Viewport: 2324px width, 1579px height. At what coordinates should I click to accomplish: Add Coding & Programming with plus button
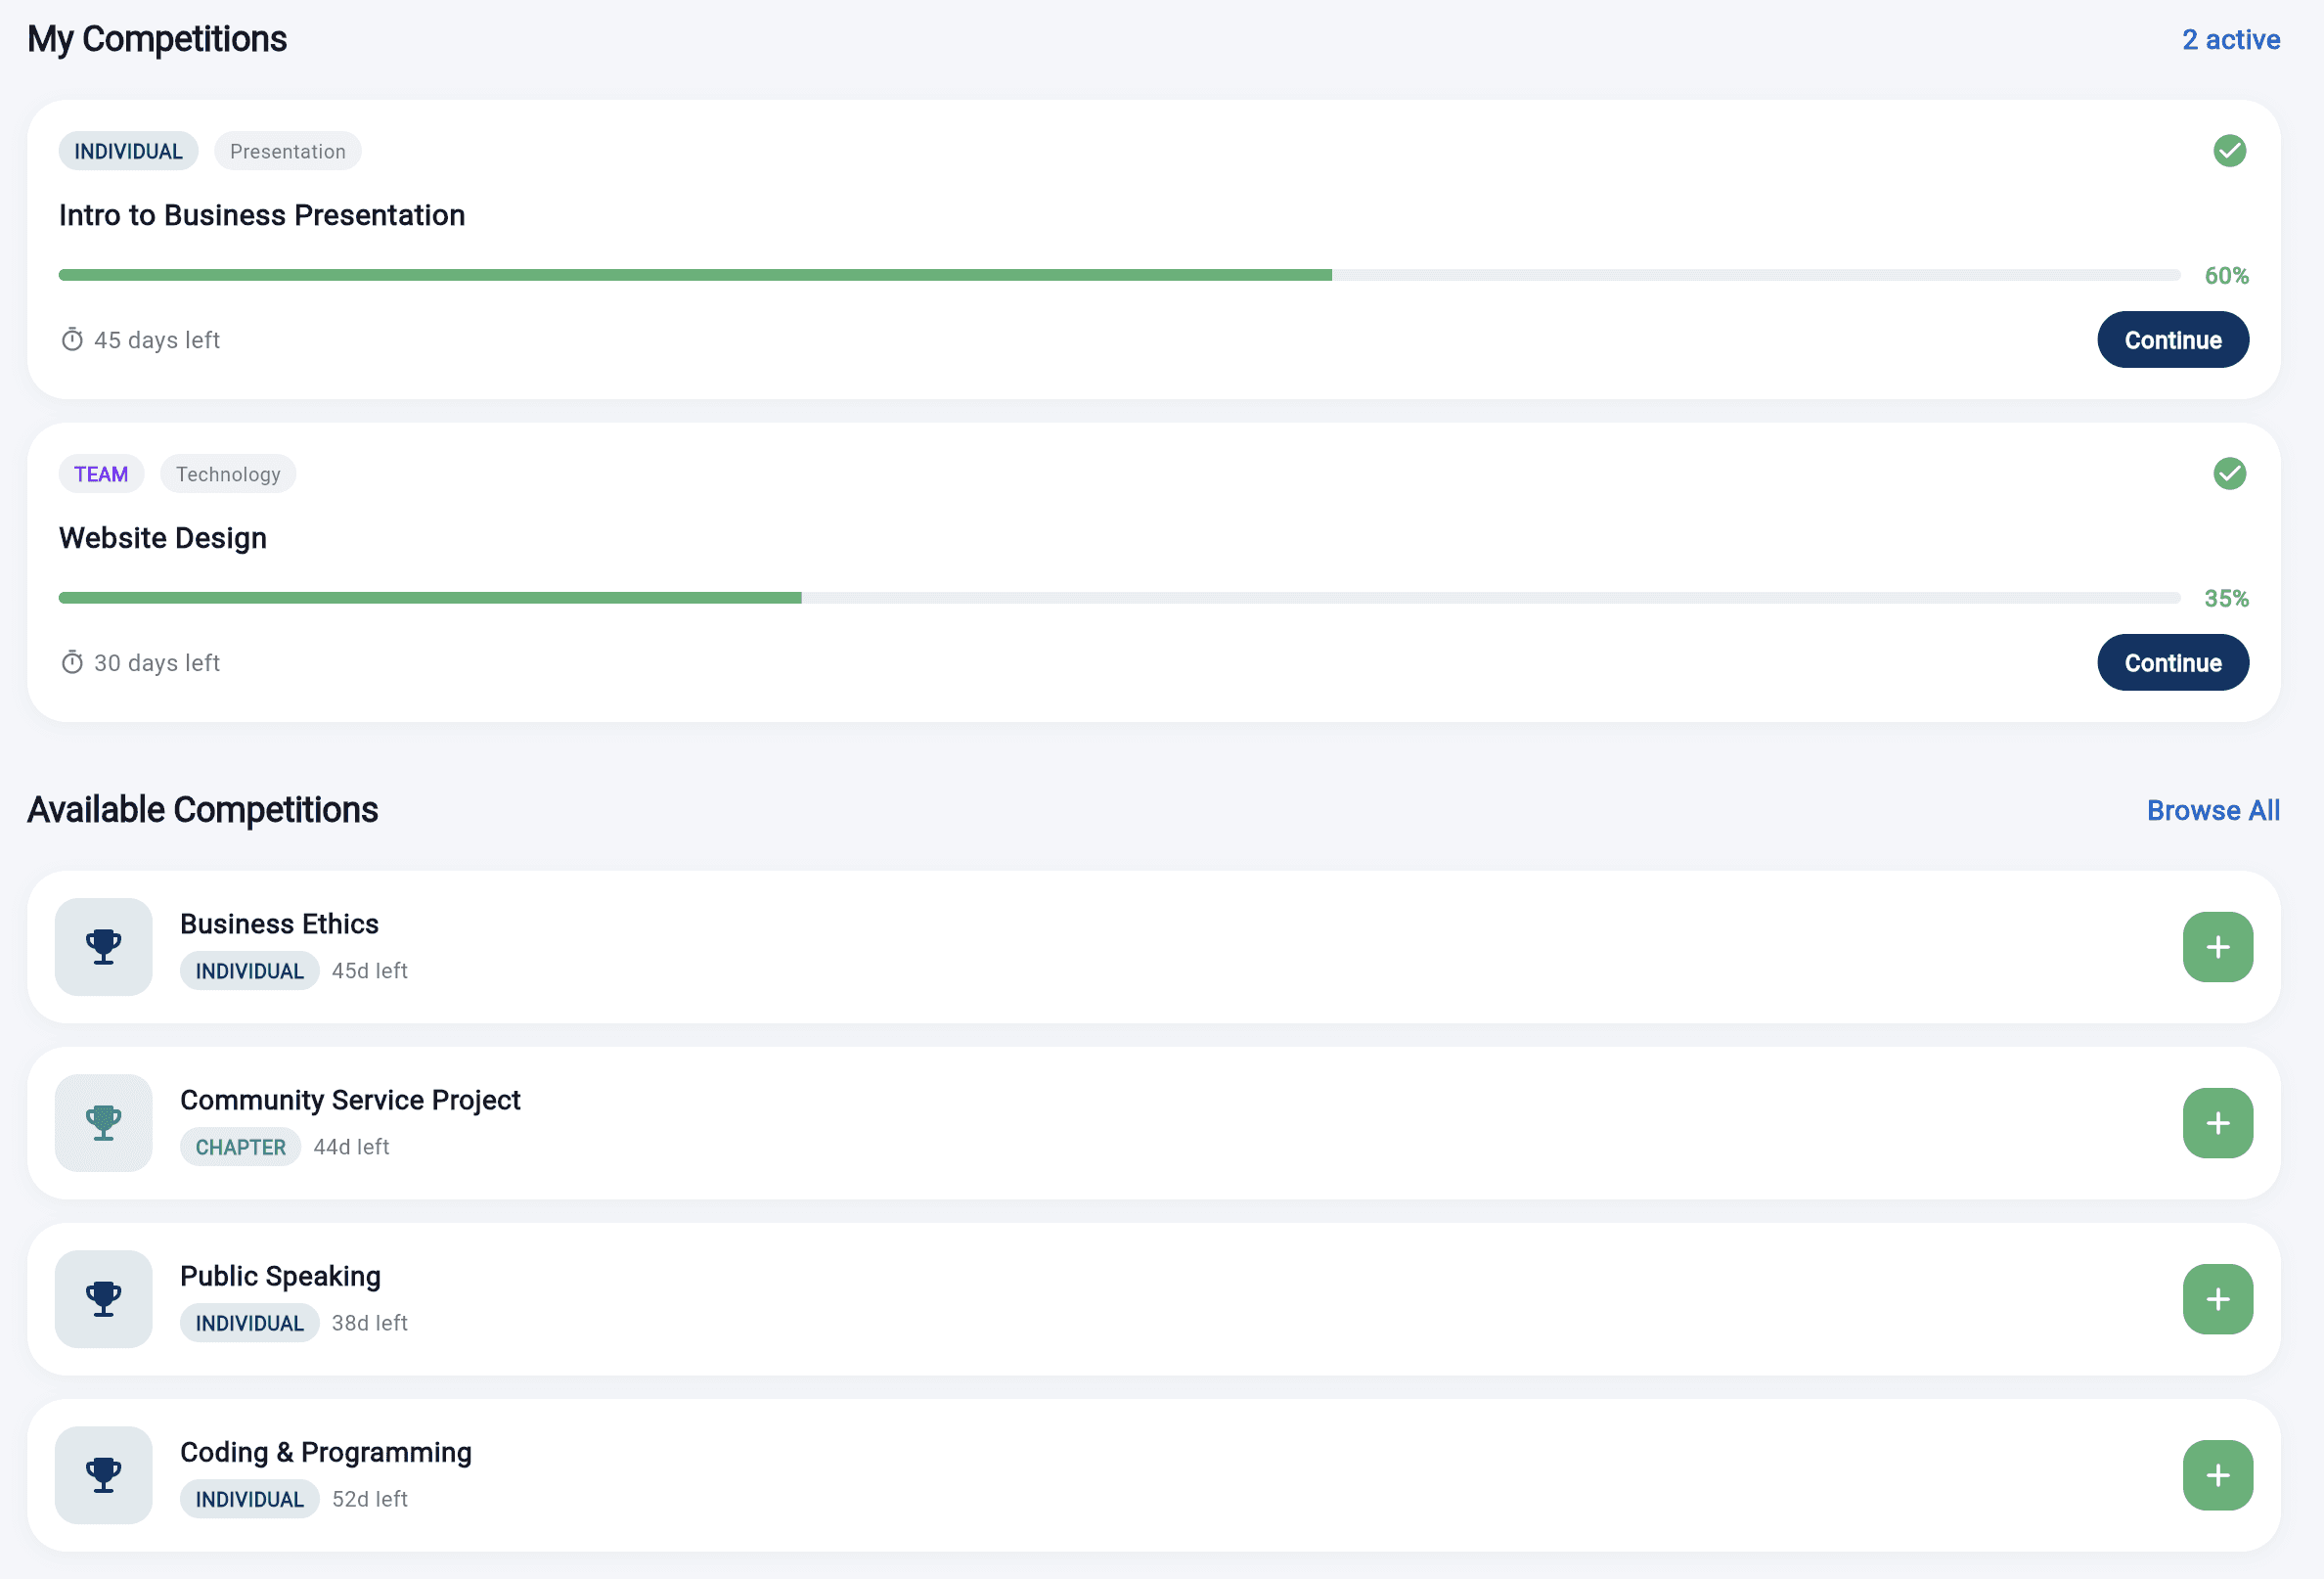pos(2217,1474)
